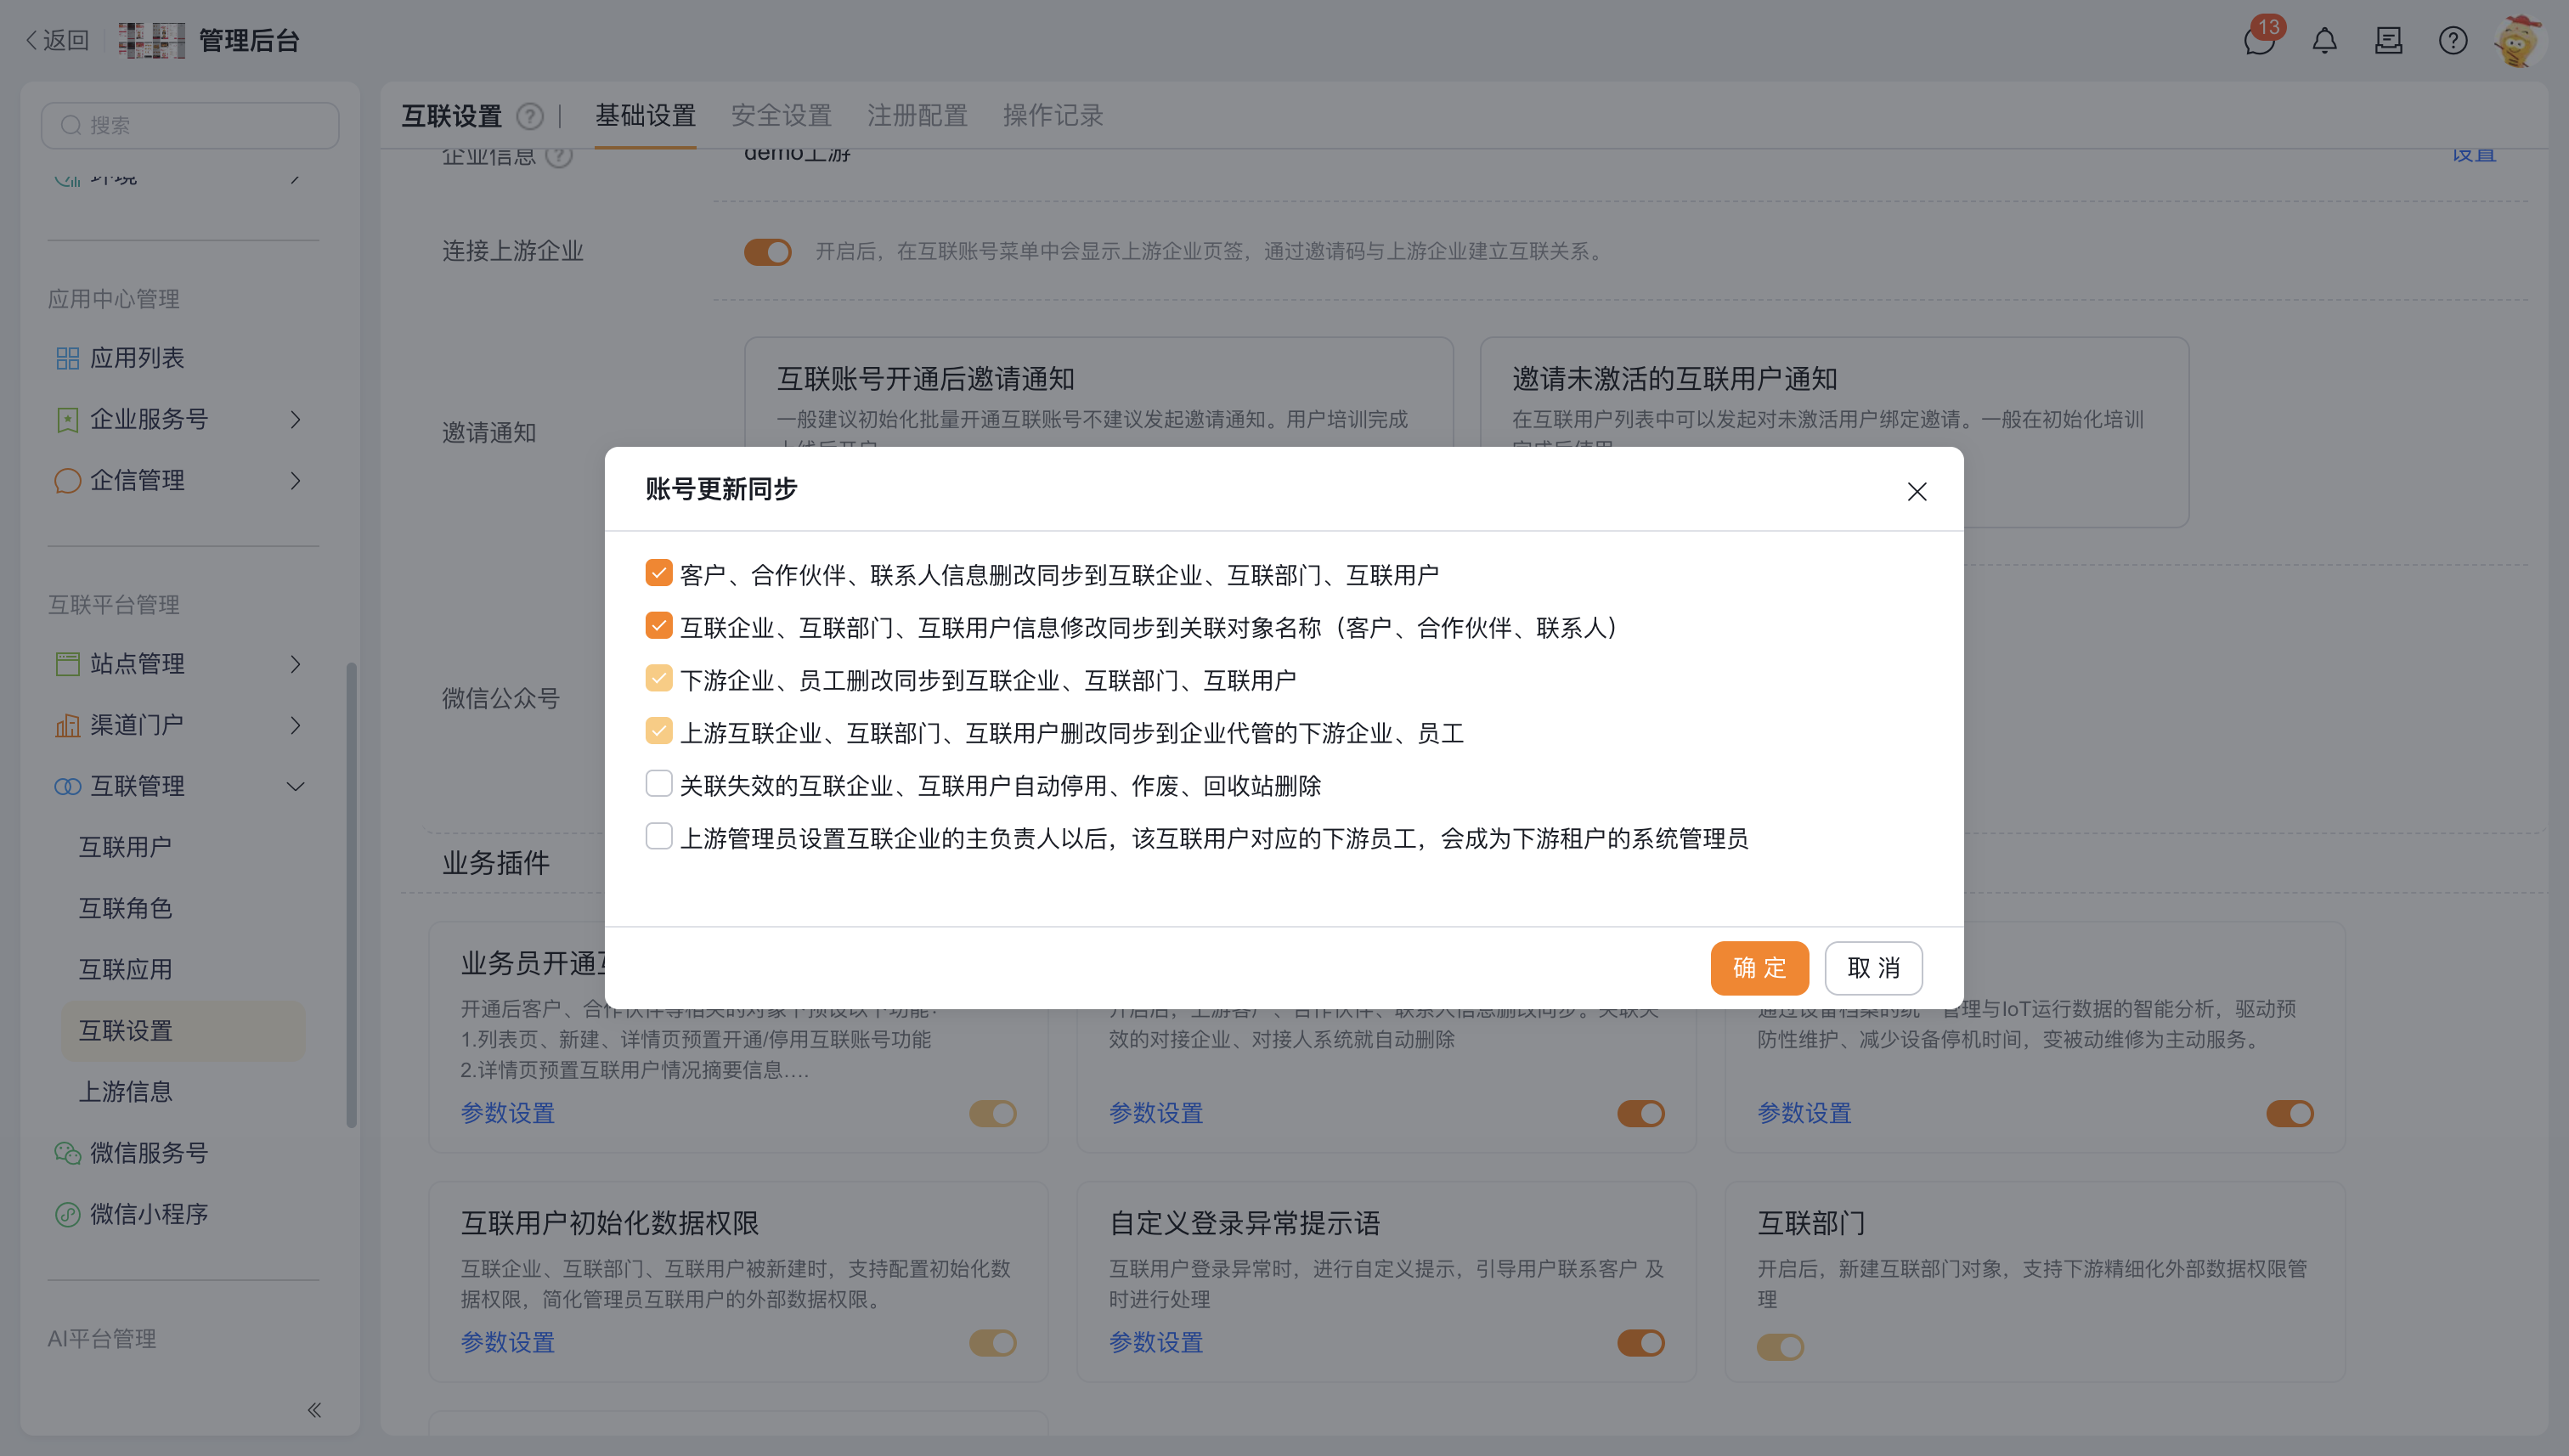Open the chat messages icon with badge 13
This screenshot has height=1456, width=2569.
point(2258,40)
